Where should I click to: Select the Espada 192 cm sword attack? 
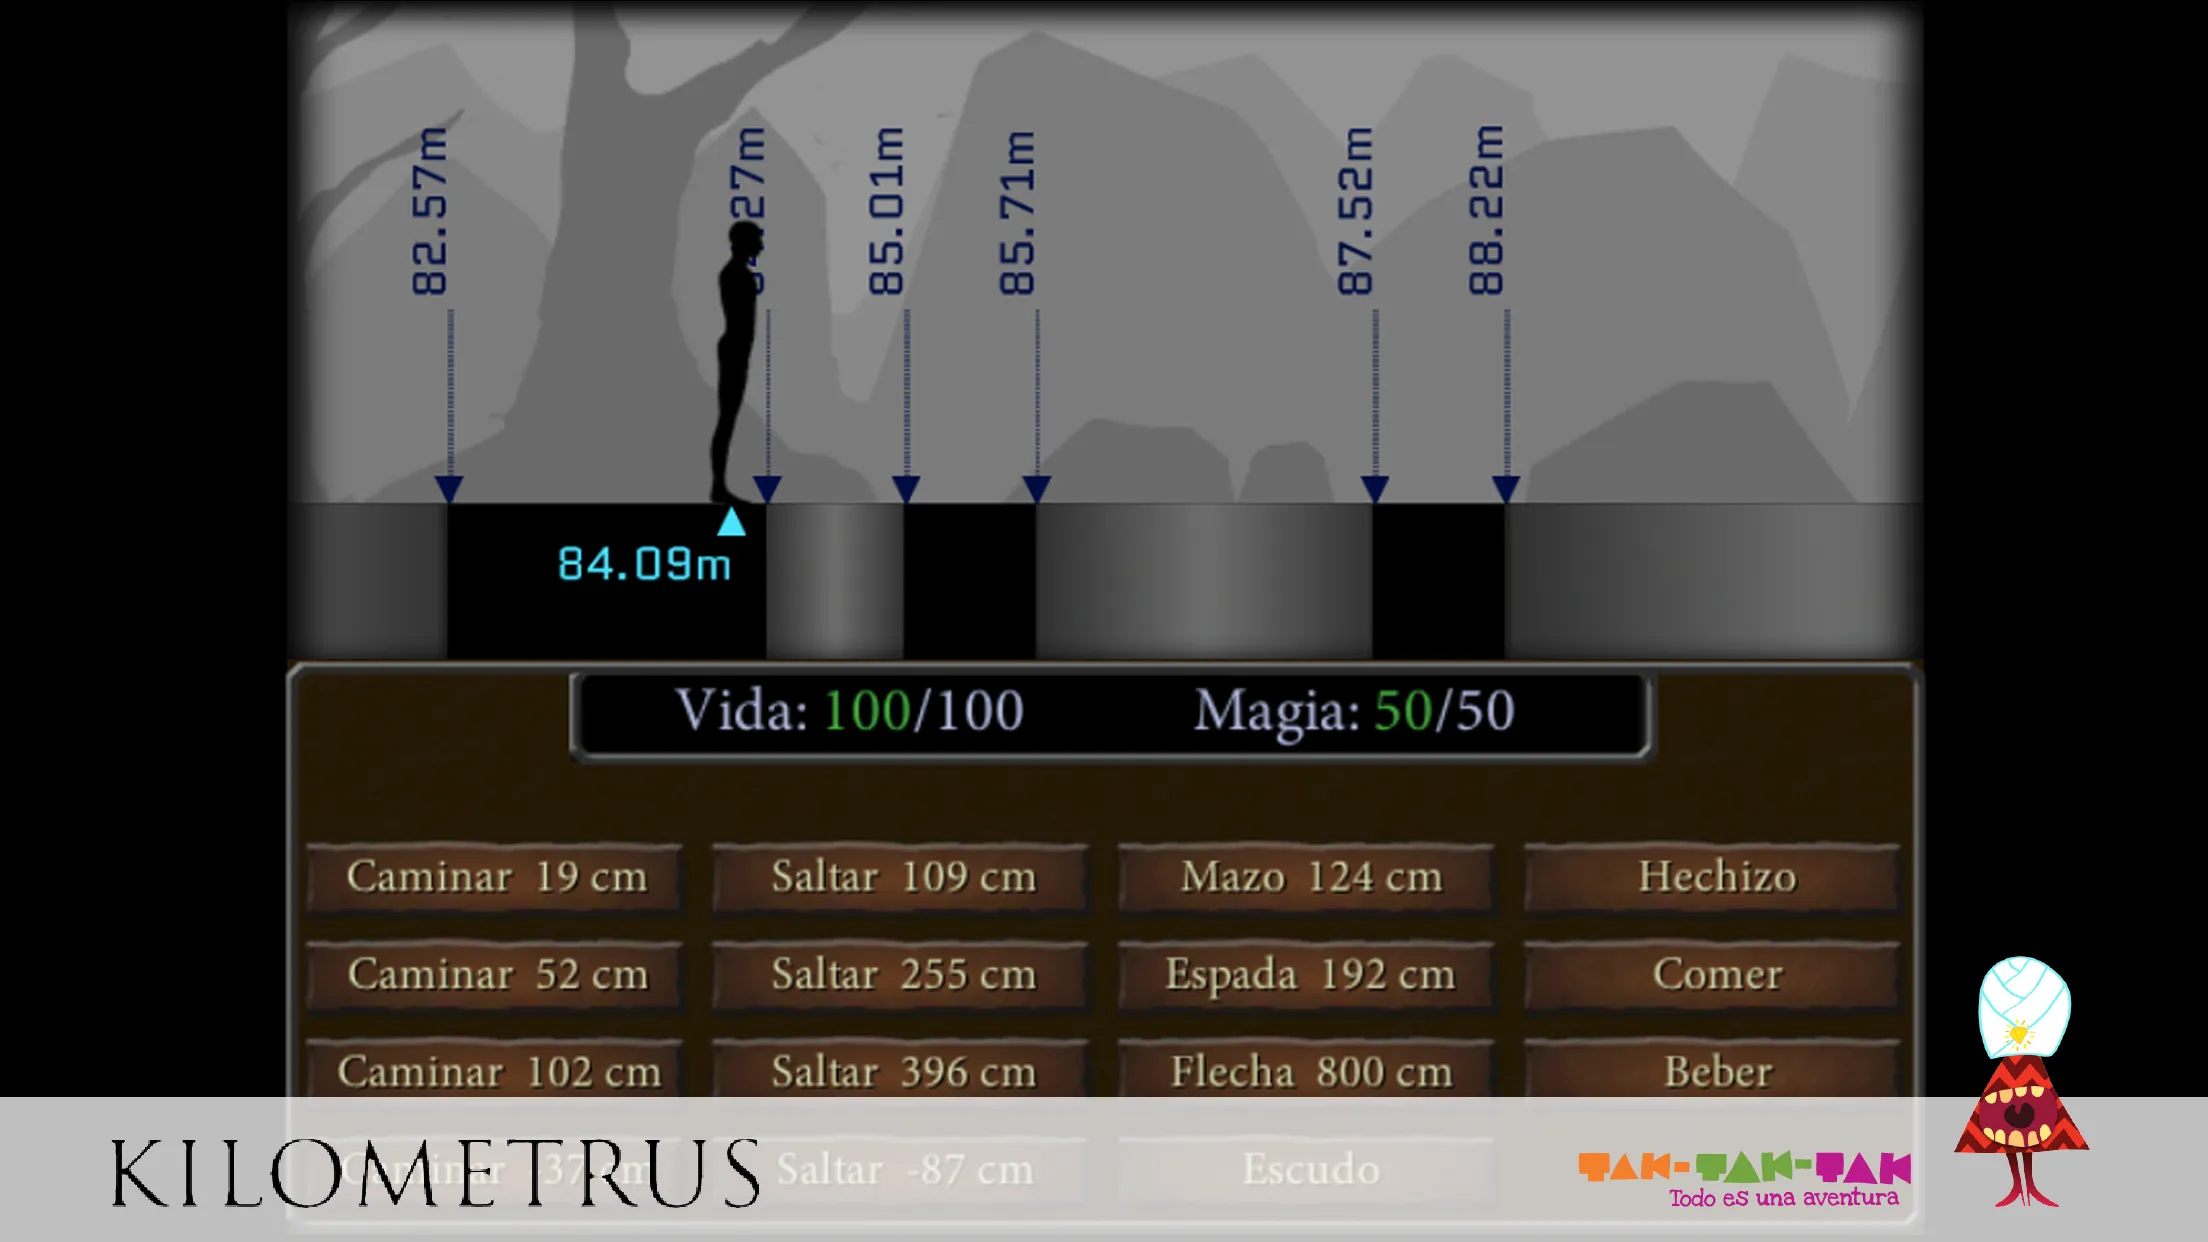coord(1307,974)
